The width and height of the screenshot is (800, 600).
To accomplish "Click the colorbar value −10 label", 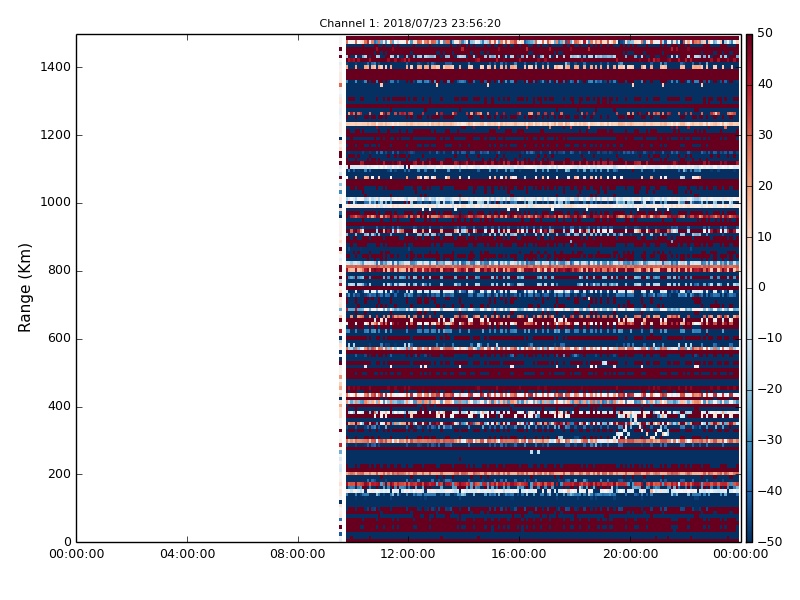I will (769, 338).
